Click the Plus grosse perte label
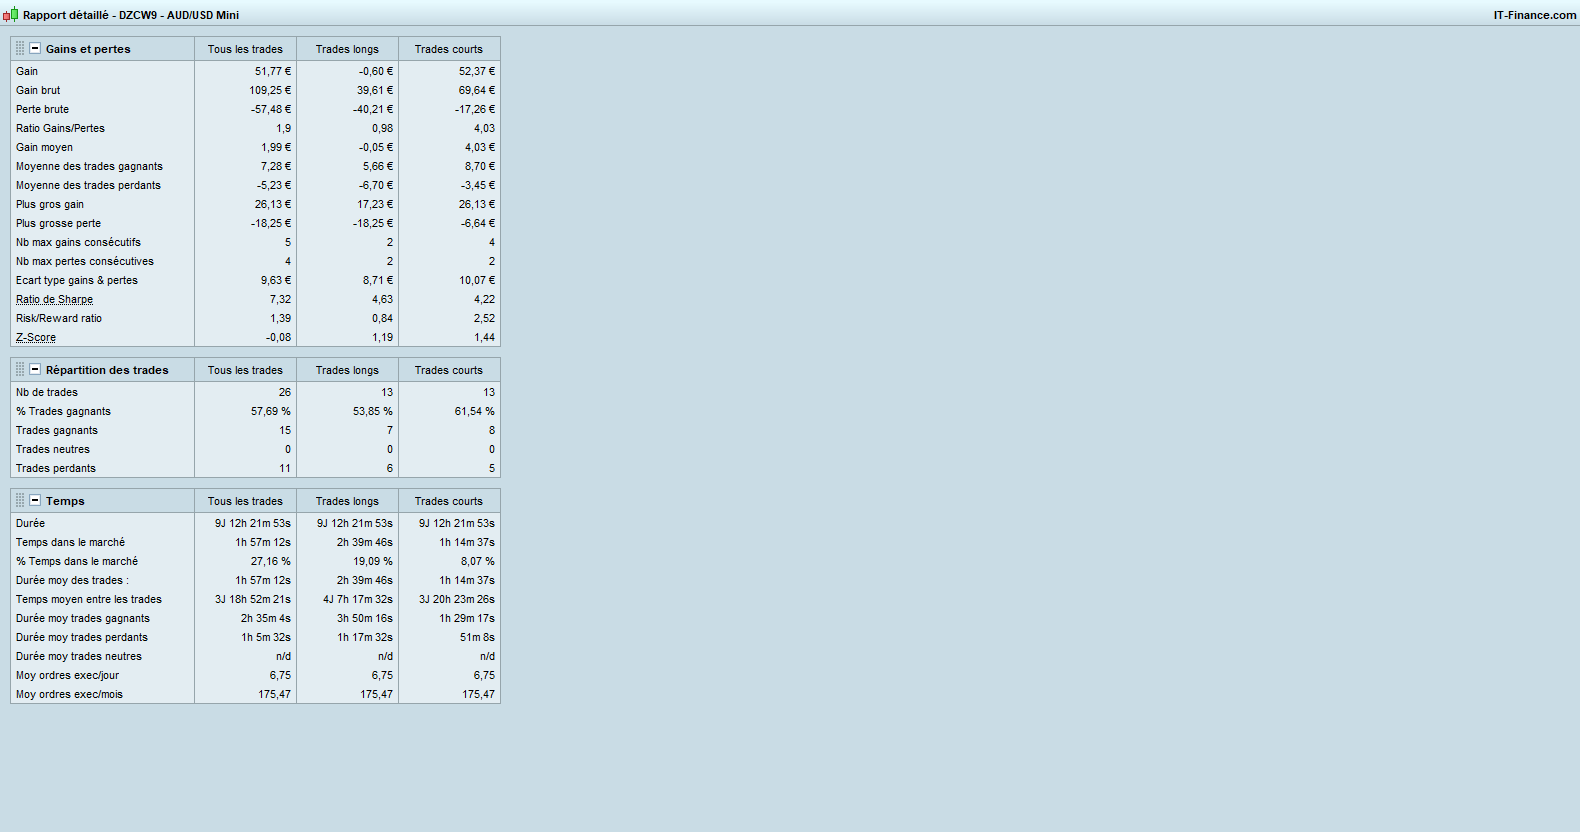The height and width of the screenshot is (832, 1580). coord(58,223)
